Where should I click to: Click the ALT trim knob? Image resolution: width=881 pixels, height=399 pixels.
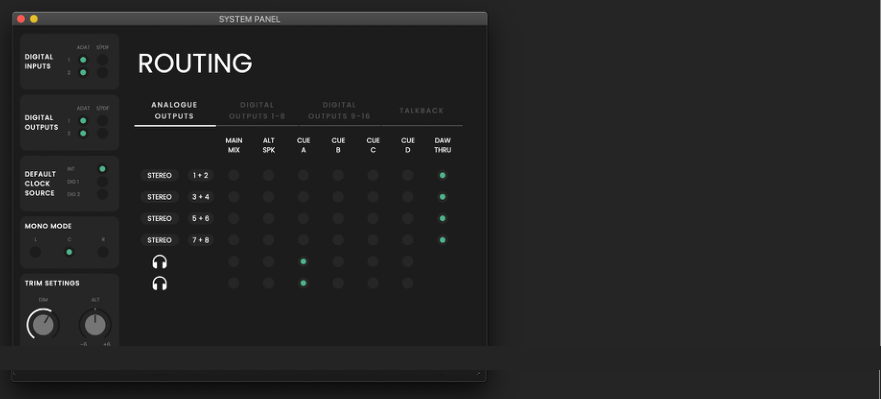point(95,325)
